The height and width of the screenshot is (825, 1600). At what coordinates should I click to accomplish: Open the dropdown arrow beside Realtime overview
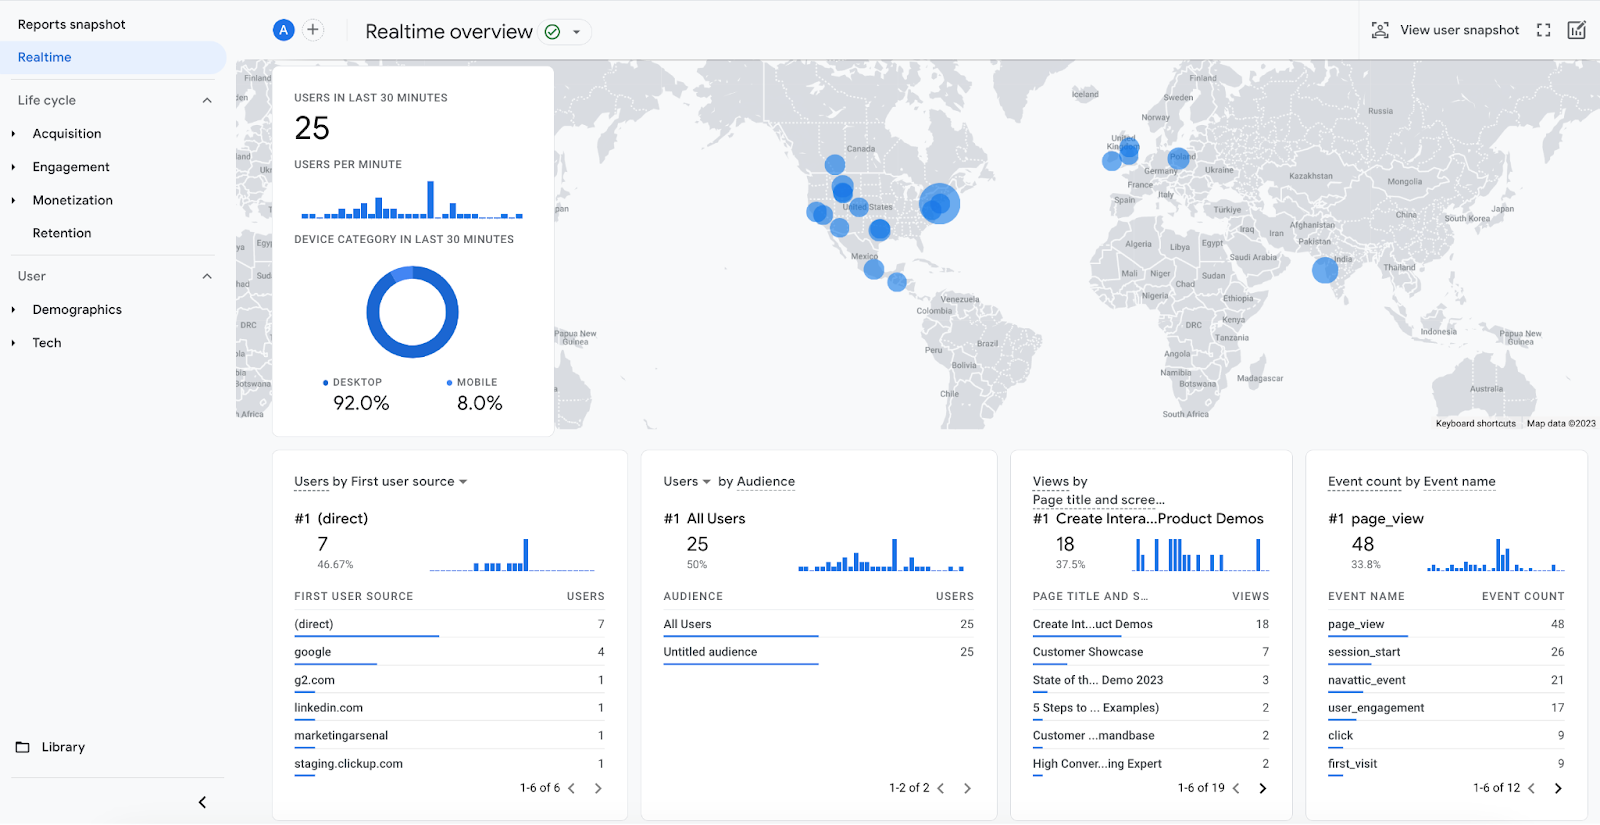(x=577, y=32)
